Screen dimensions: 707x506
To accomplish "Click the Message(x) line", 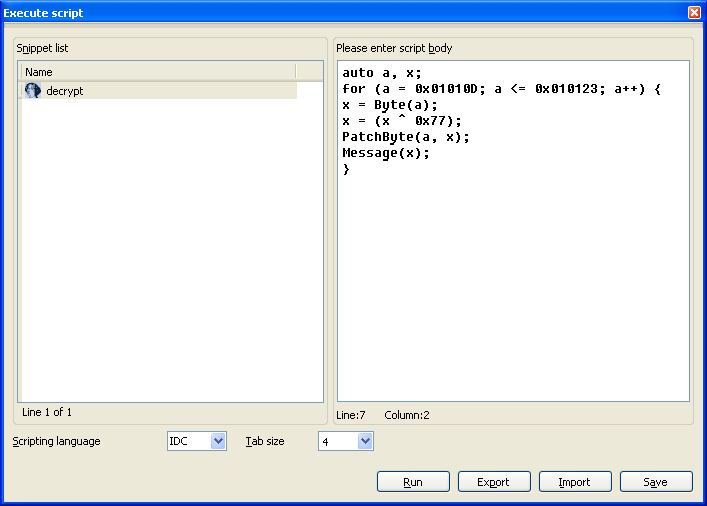I will pos(386,153).
